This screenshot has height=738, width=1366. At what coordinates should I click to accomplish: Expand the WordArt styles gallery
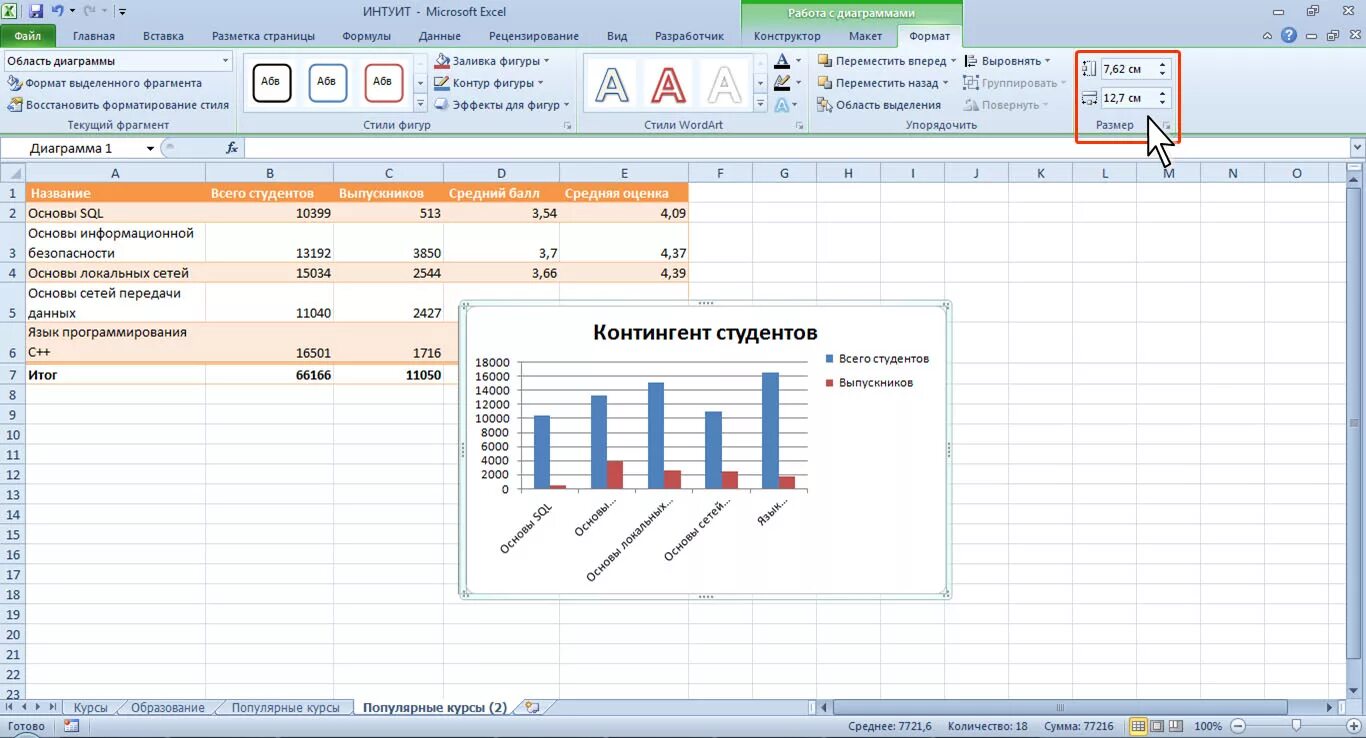pyautogui.click(x=760, y=104)
